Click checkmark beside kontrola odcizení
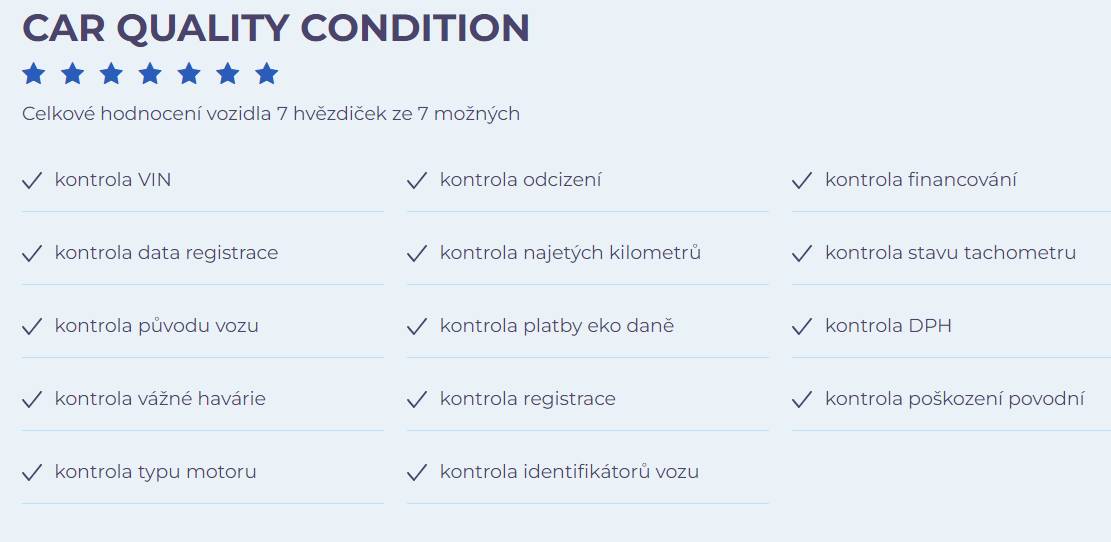 pos(417,181)
